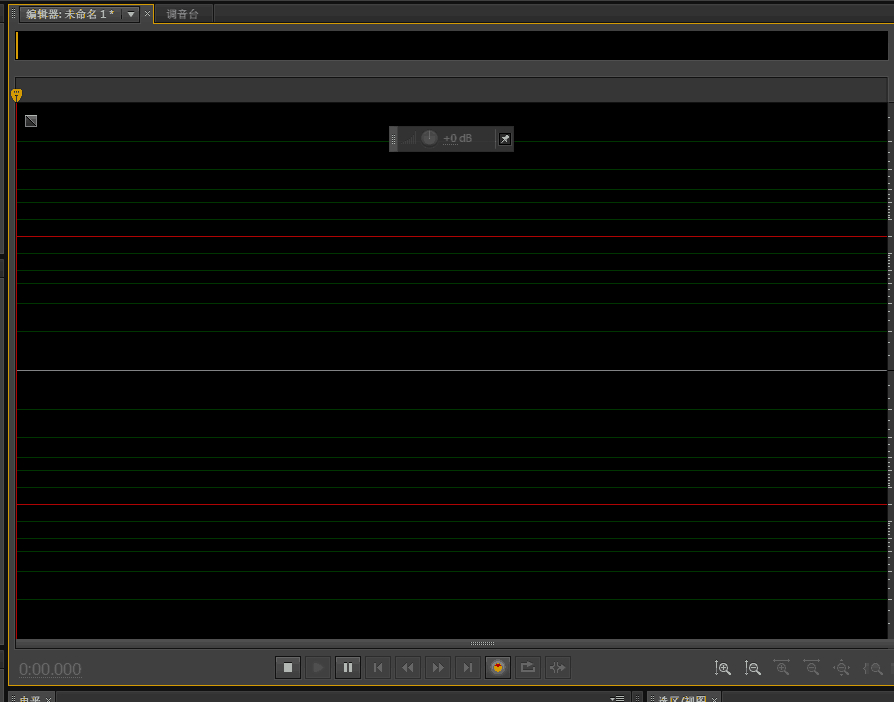
Task: Click the 0:00.000 time display
Action: 50,668
